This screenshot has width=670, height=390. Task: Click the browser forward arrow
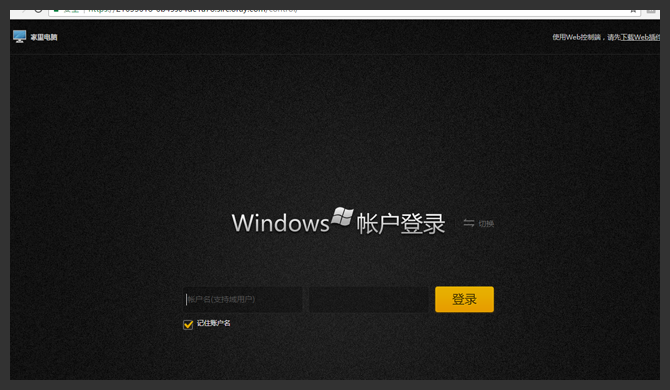point(24,11)
